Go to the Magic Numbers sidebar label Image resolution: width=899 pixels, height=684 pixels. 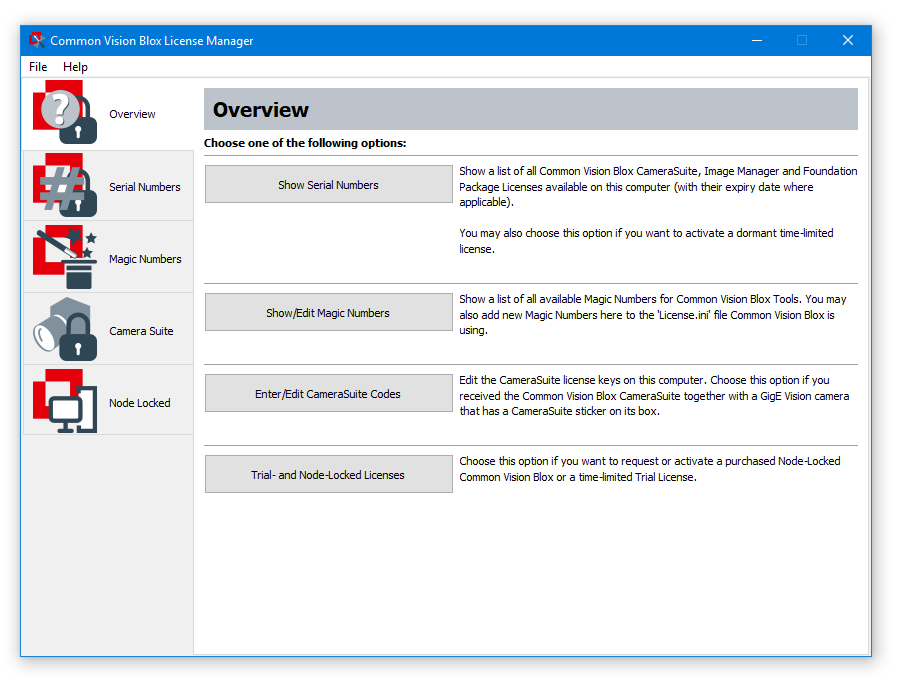[x=145, y=259]
